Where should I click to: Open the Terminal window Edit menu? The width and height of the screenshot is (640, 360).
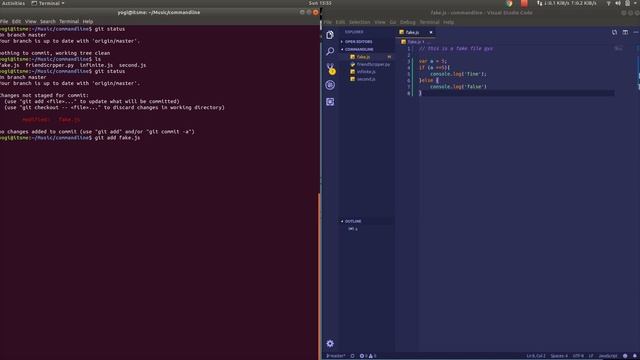[x=16, y=21]
